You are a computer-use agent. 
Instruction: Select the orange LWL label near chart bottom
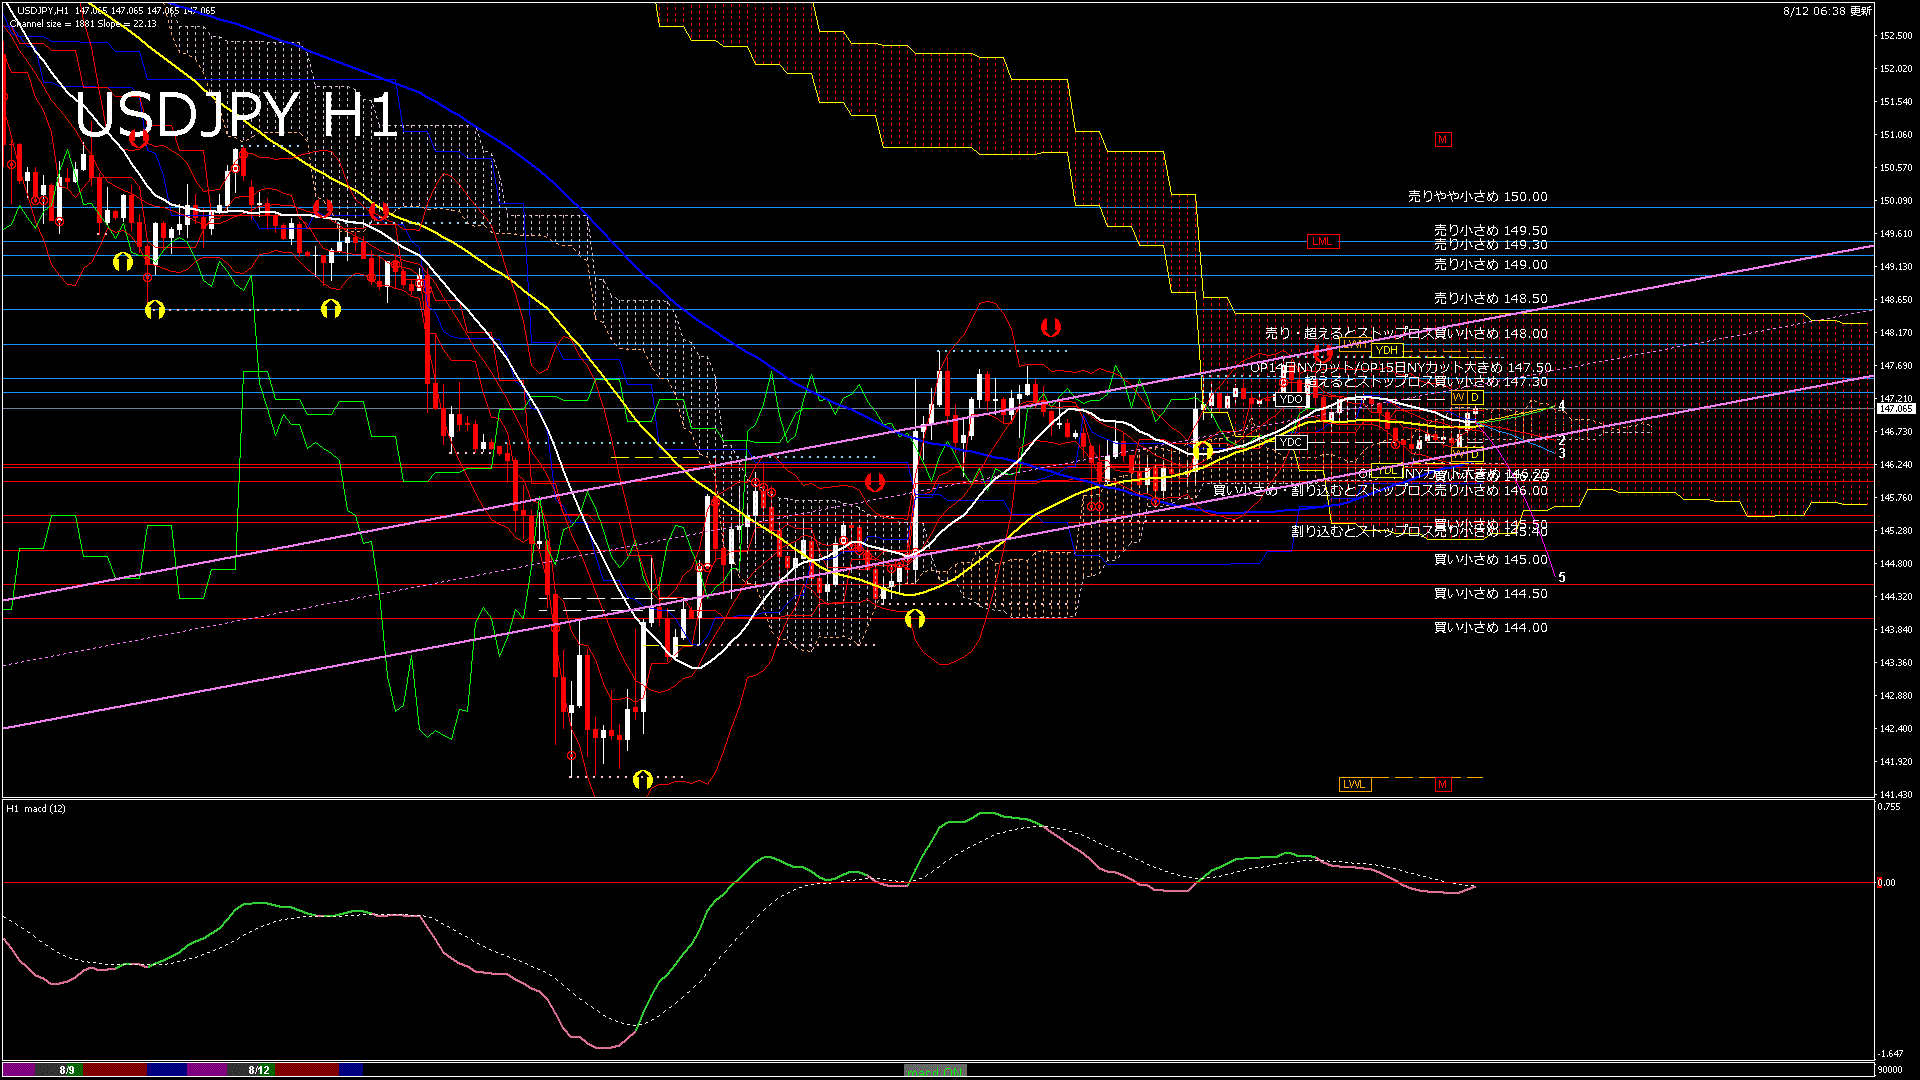pyautogui.click(x=1353, y=784)
